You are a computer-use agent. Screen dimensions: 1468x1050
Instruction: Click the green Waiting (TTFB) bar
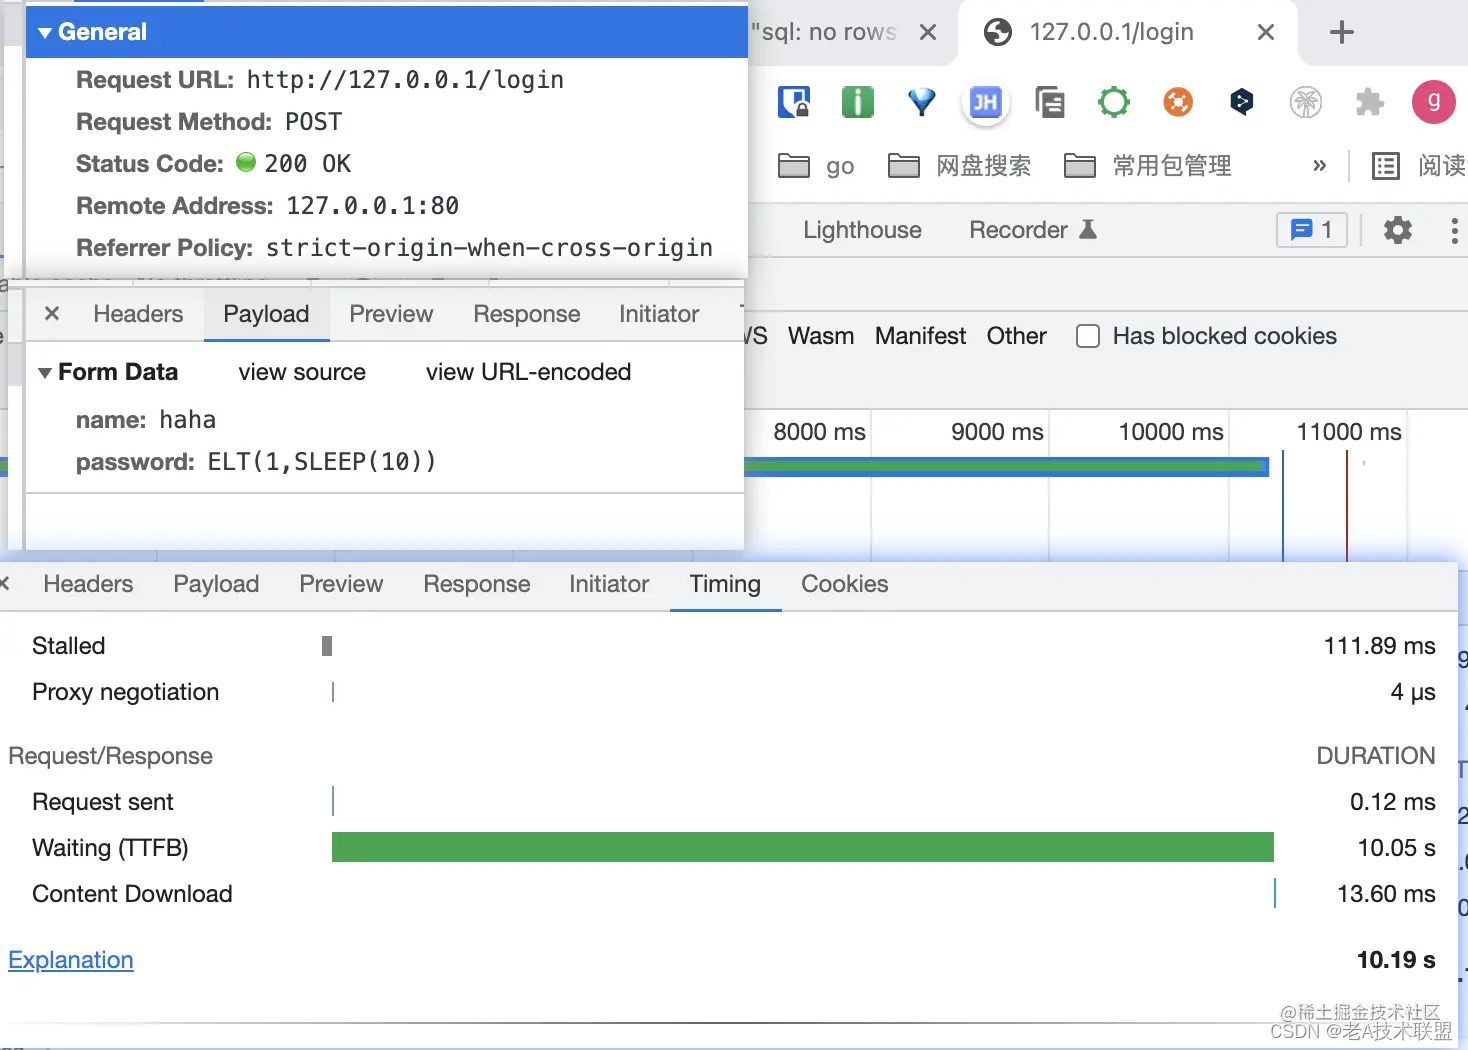point(803,847)
